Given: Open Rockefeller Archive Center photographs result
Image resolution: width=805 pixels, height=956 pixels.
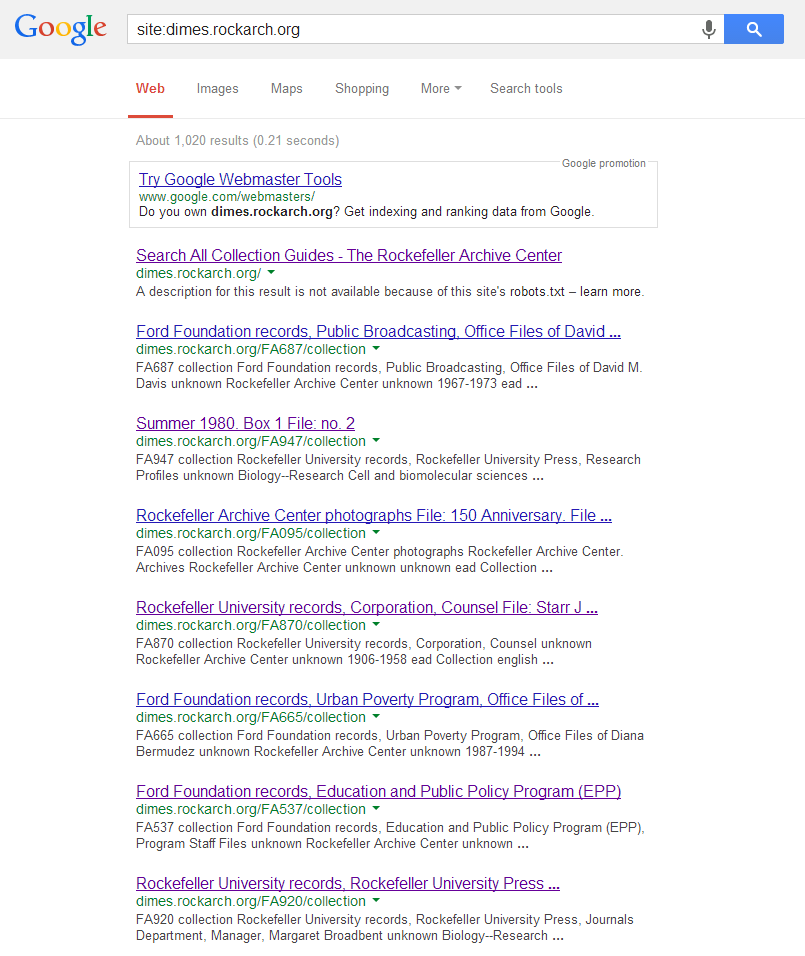Looking at the screenshot, I should 374,516.
